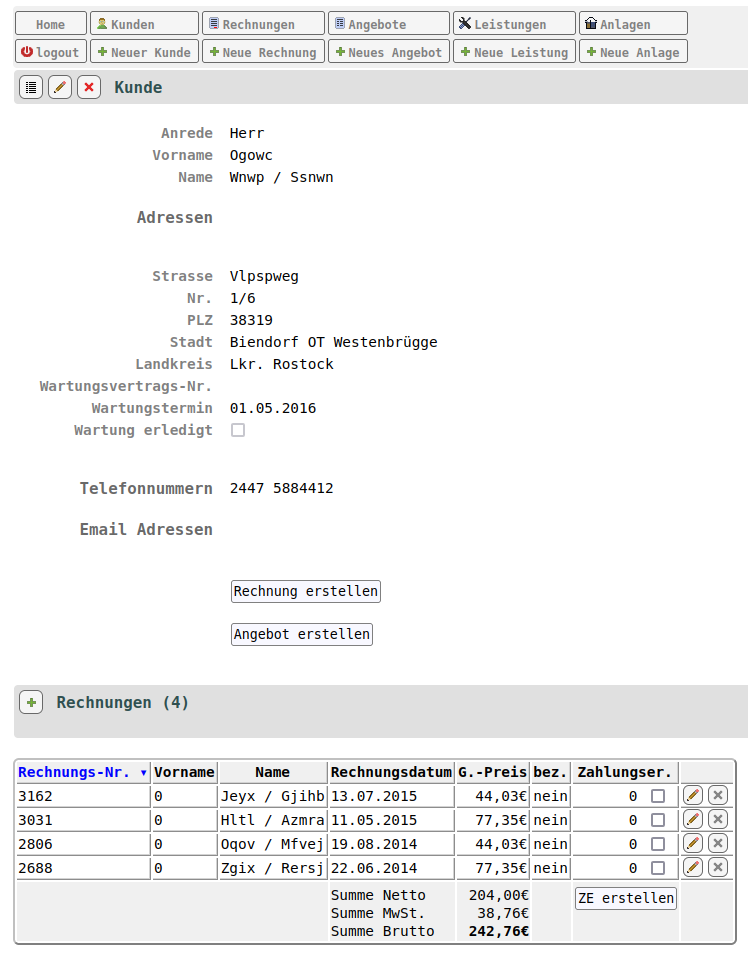
Task: Check the Zahlungser. box for invoice 3031
Action: click(658, 820)
